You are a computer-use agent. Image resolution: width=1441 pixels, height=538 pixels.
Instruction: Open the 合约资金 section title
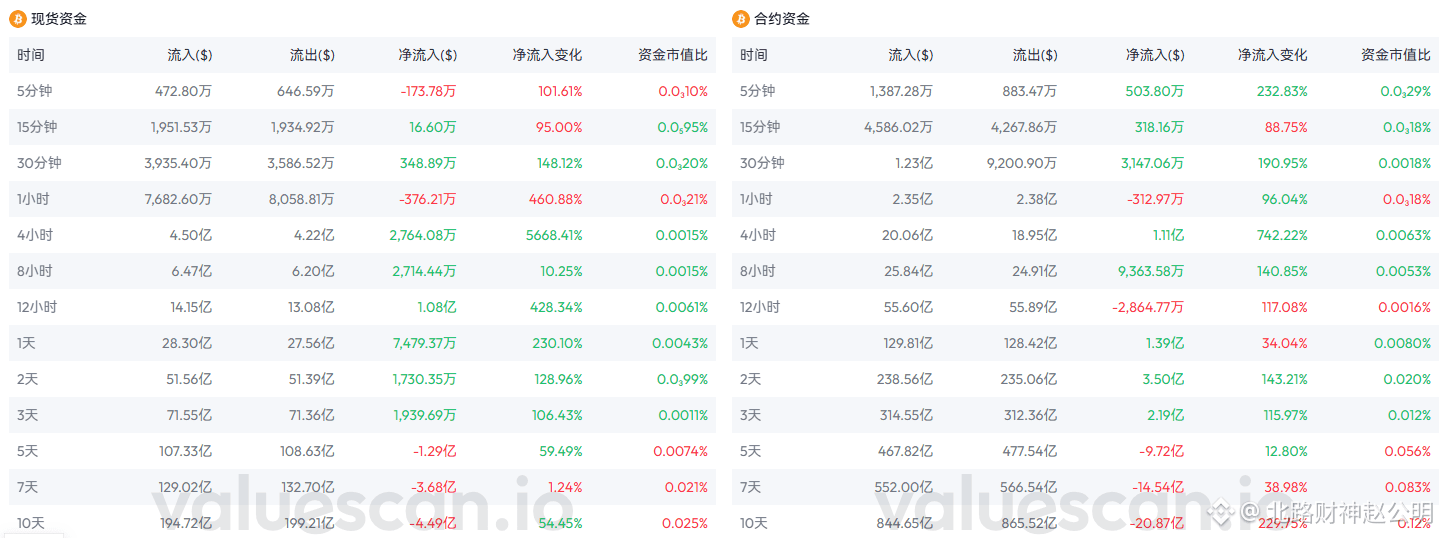[x=782, y=19]
